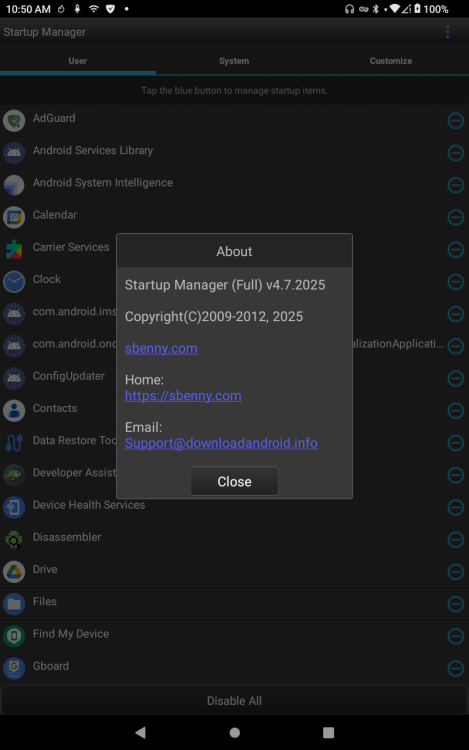469x750 pixels.
Task: Toggle the ConfigUpdater blue minus button
Action: pyautogui.click(x=456, y=378)
